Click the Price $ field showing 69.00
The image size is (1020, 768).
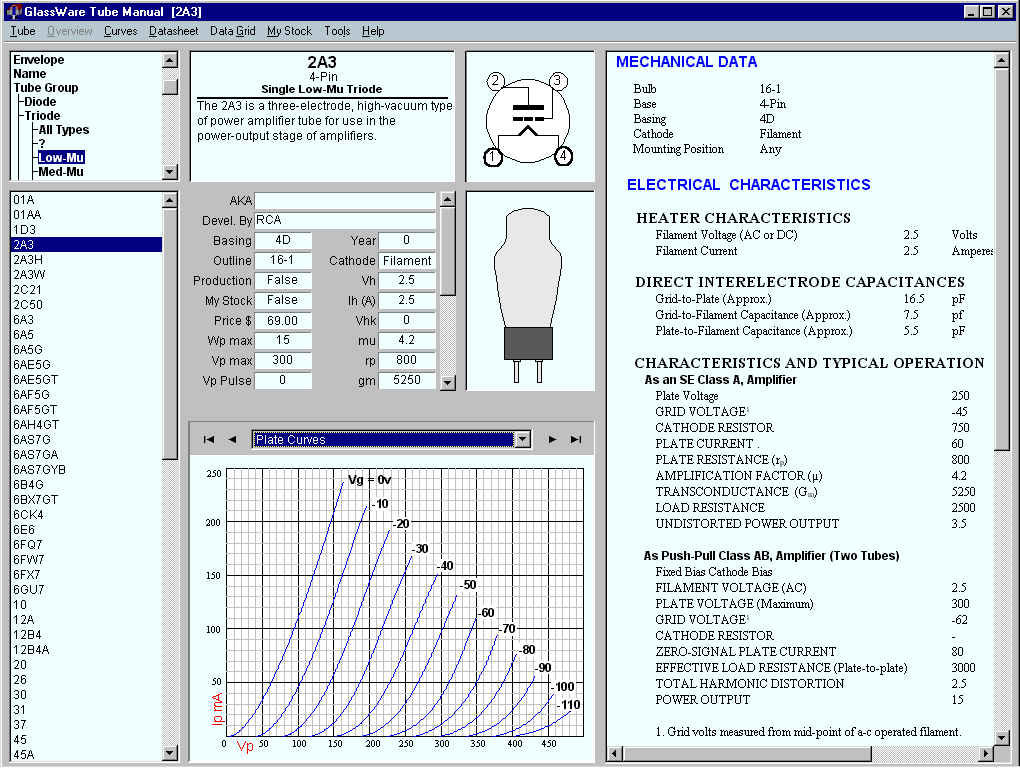click(283, 321)
